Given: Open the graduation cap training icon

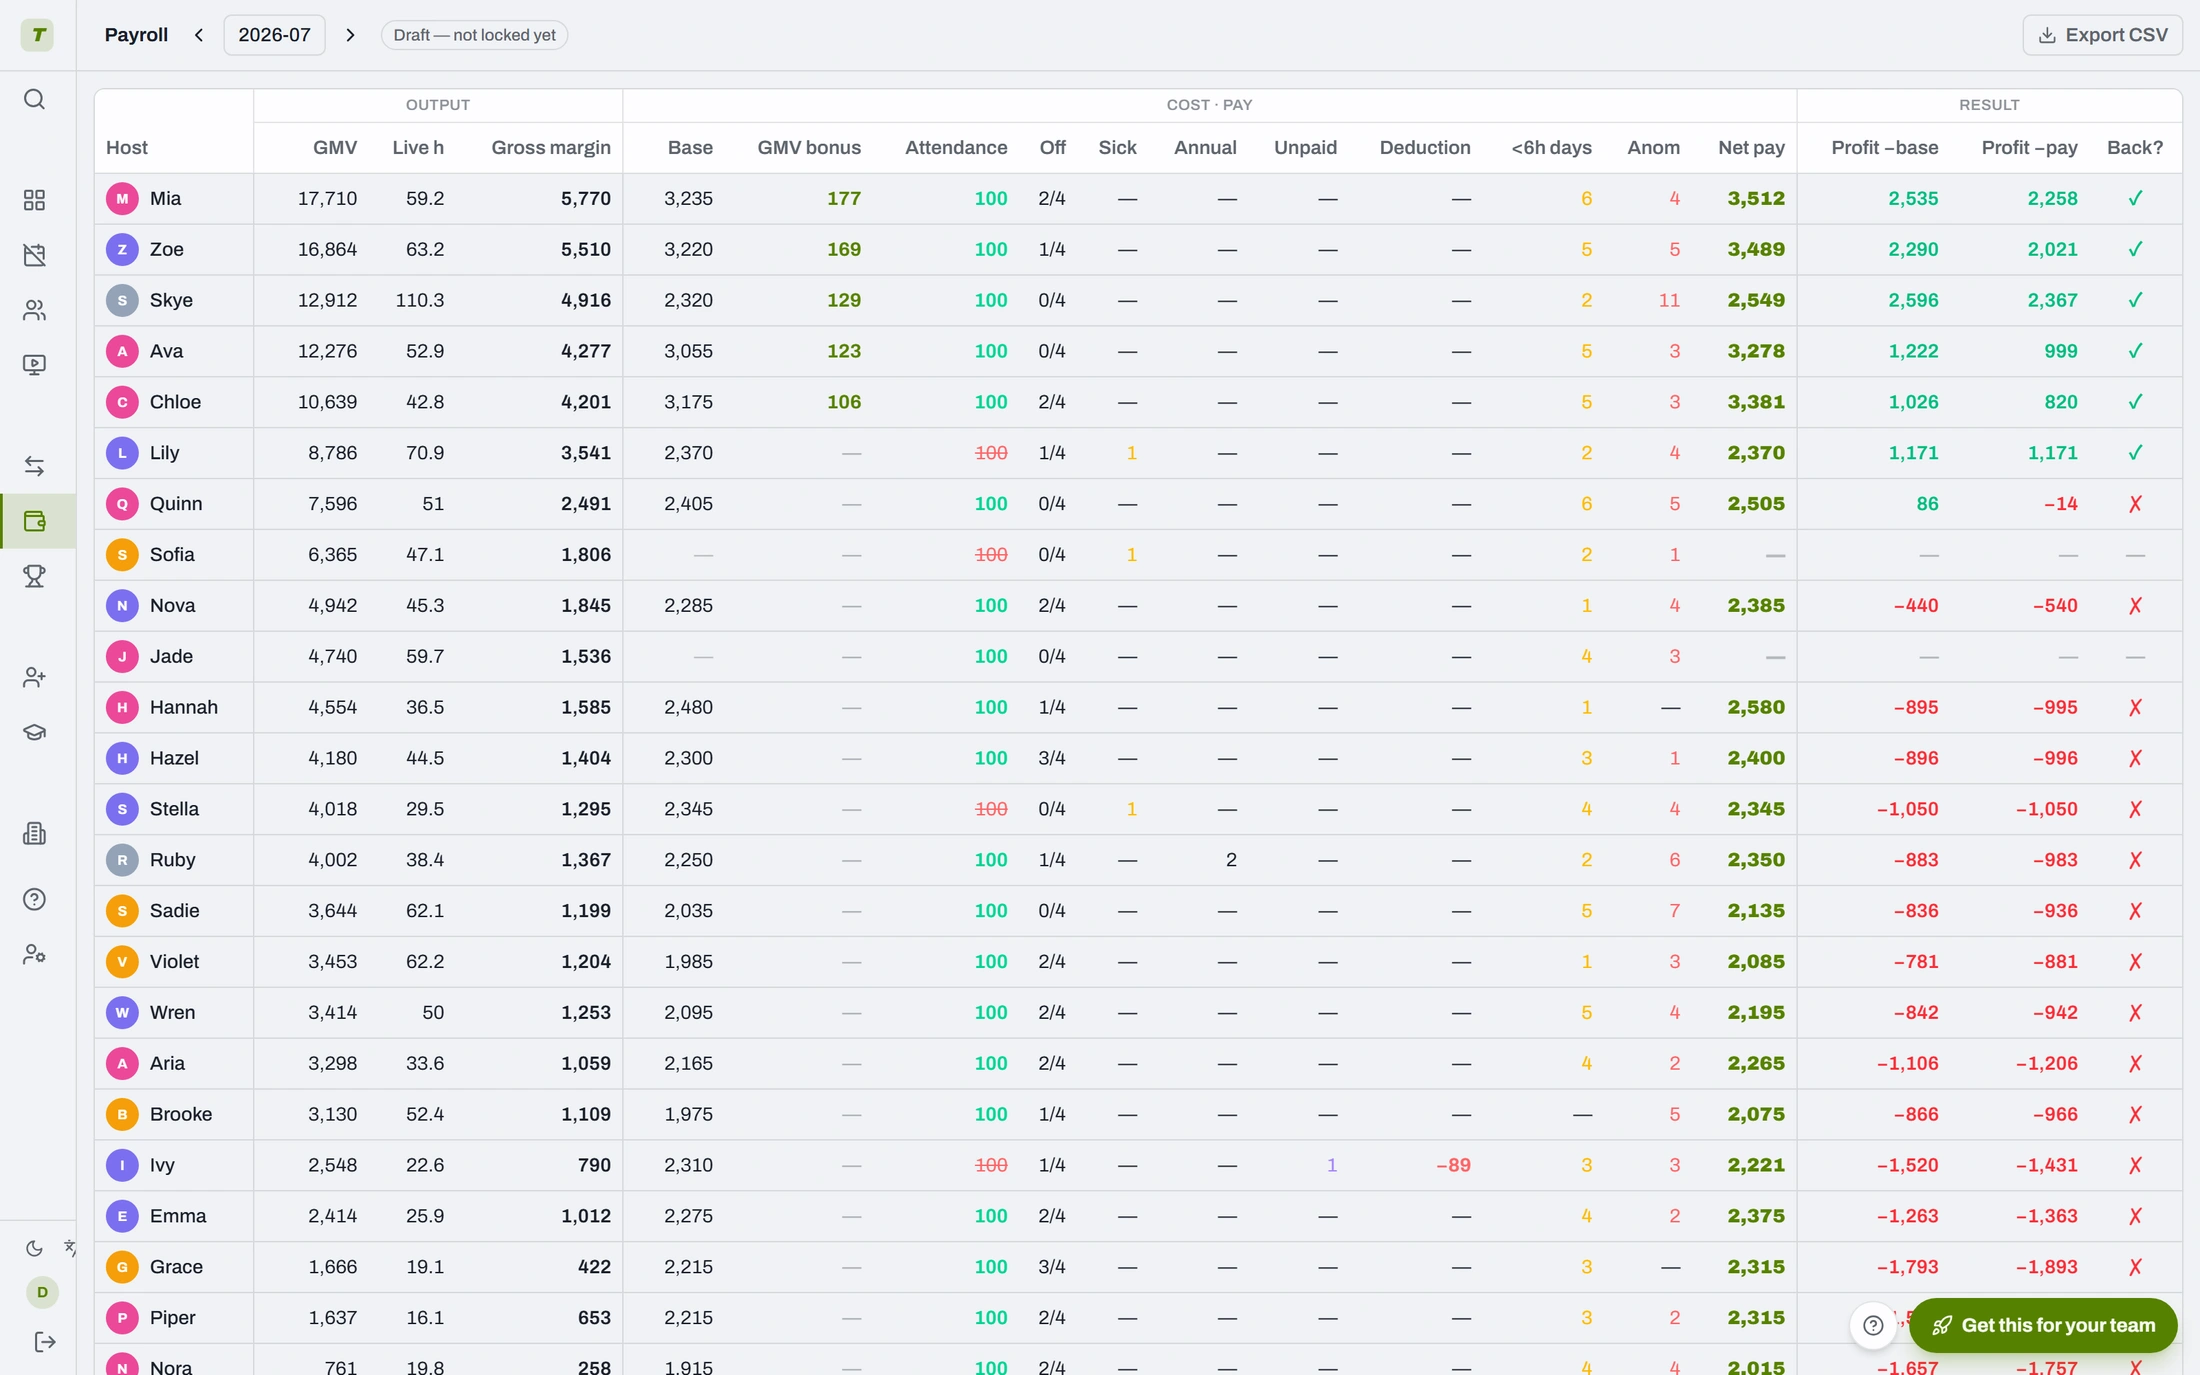Looking at the screenshot, I should coord(34,732).
